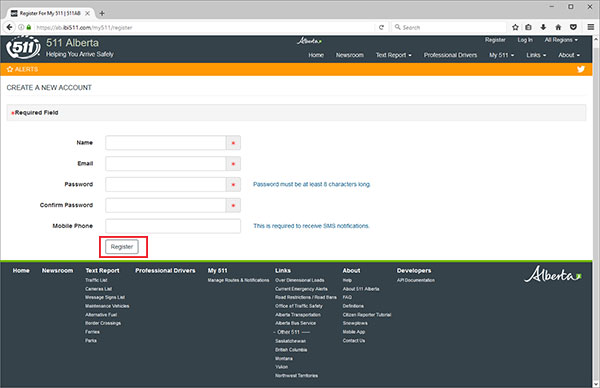Screen dimensions: 600x388
Task: Click the address bar URL
Action: pos(84,28)
